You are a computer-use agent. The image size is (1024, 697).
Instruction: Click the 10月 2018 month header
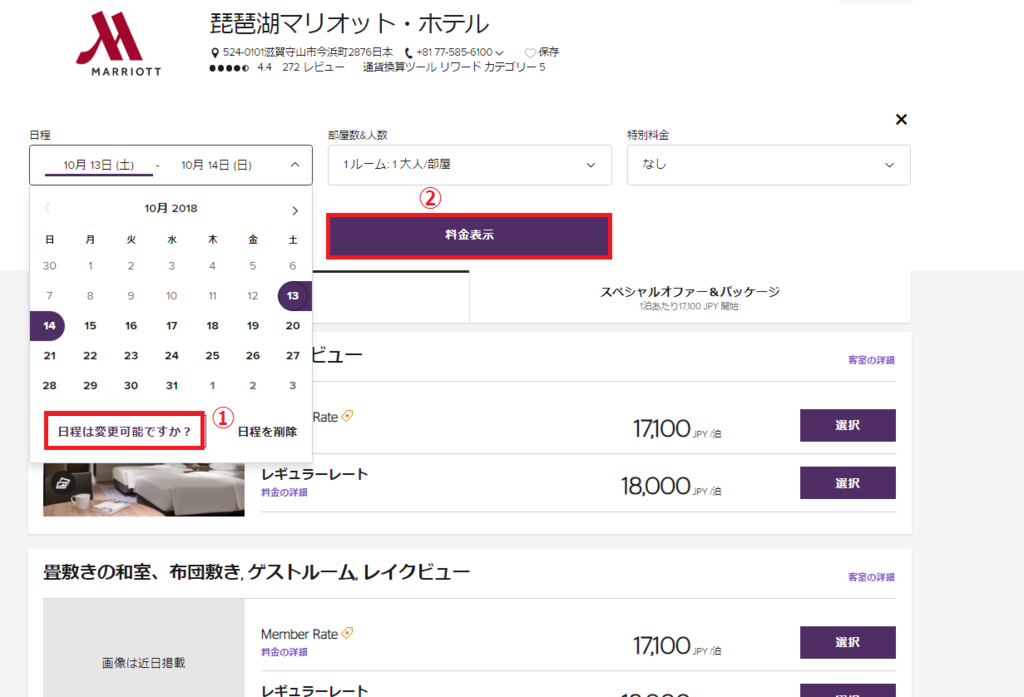click(171, 208)
